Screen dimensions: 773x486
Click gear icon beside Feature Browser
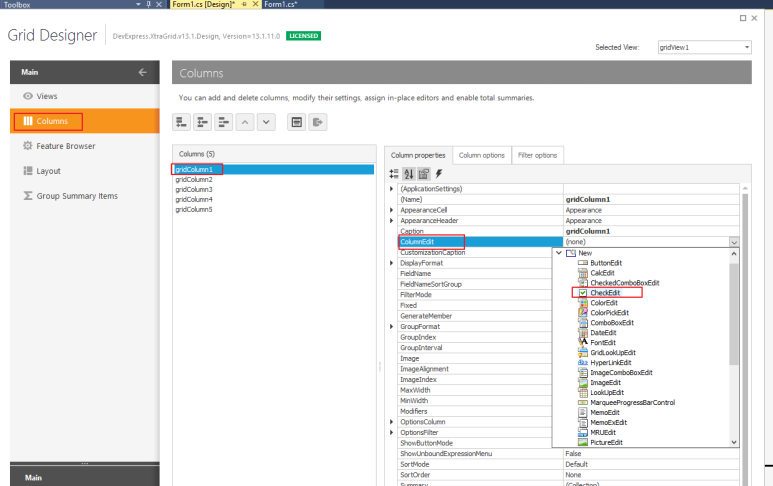click(28, 146)
